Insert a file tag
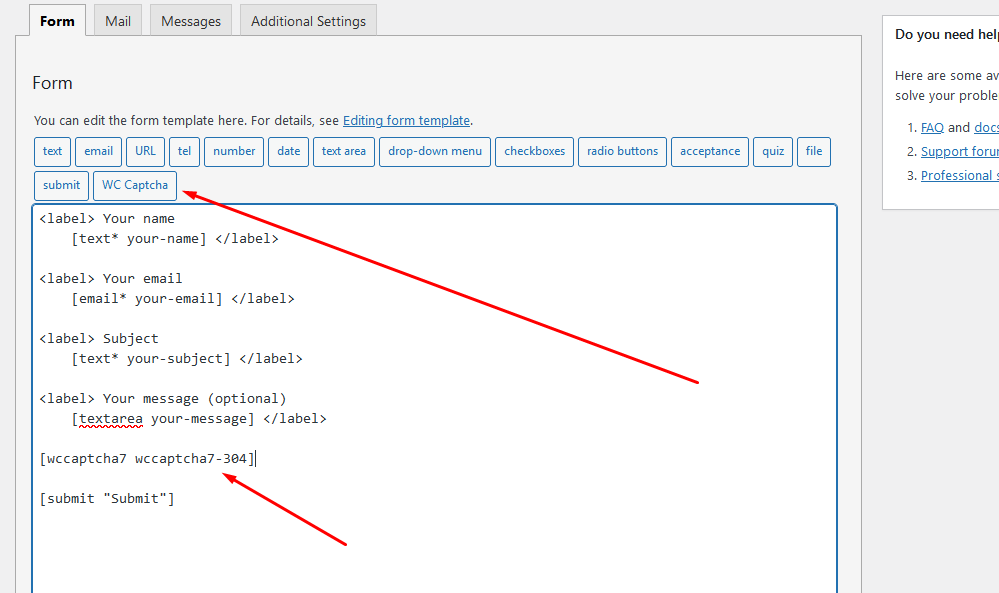This screenshot has height=593, width=999. [814, 152]
